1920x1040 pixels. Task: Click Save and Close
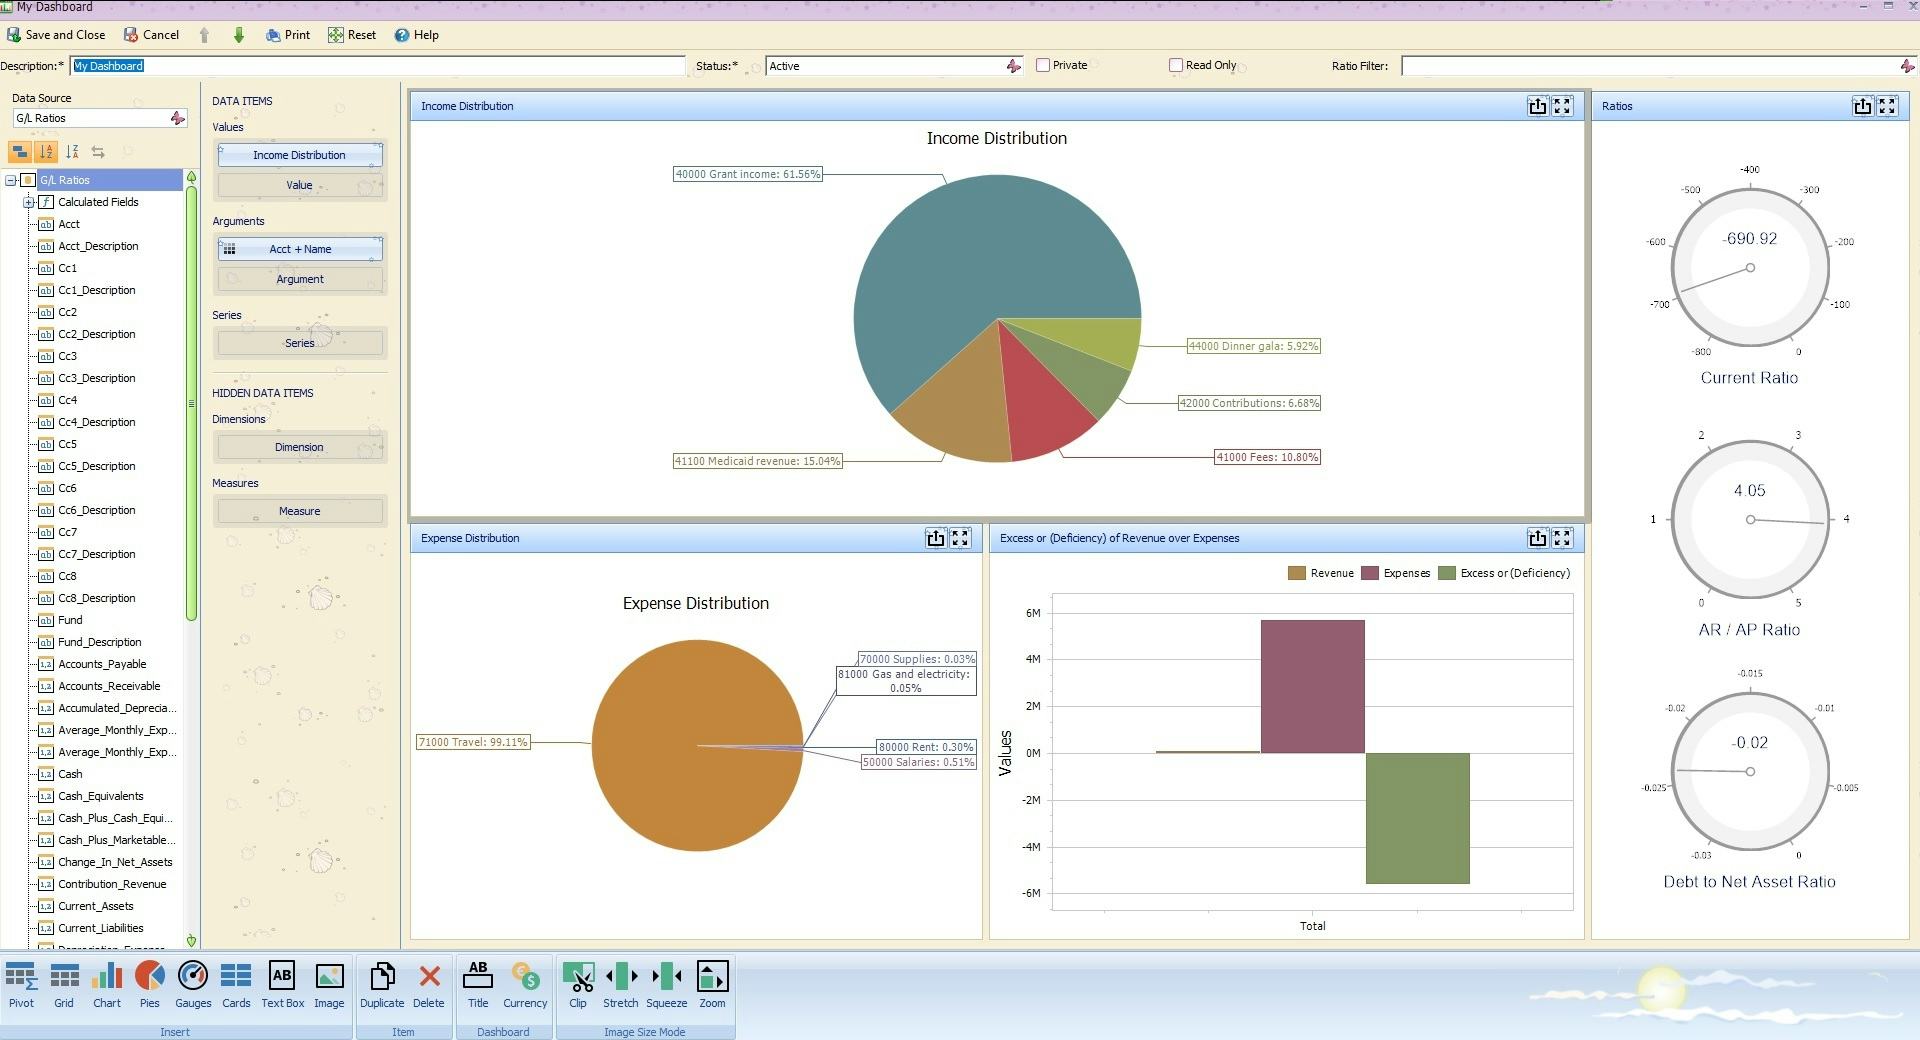(56, 35)
